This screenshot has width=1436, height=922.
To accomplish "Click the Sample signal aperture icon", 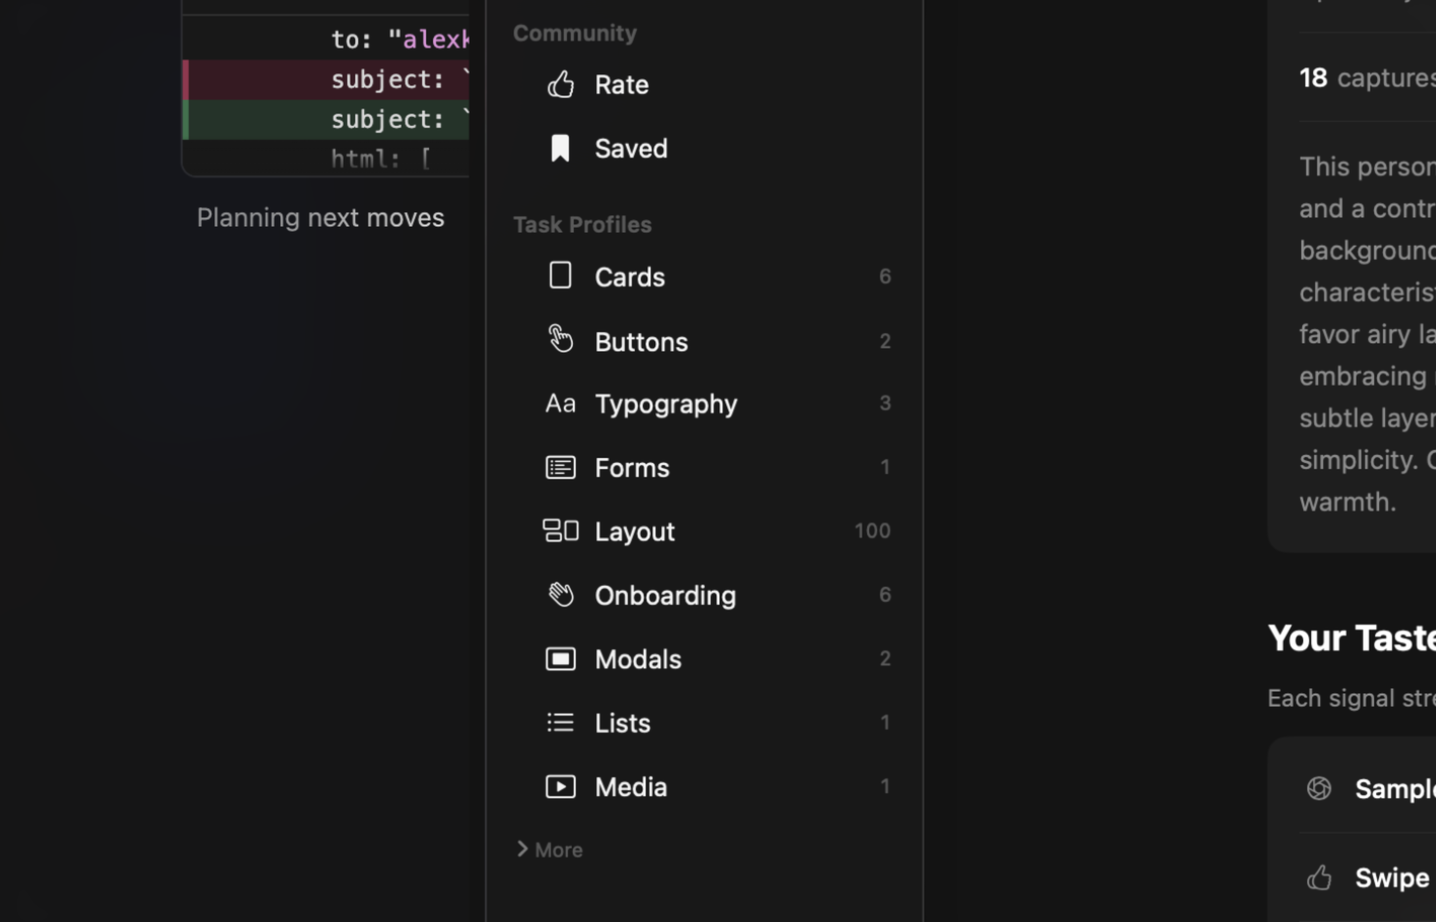I will [1319, 788].
